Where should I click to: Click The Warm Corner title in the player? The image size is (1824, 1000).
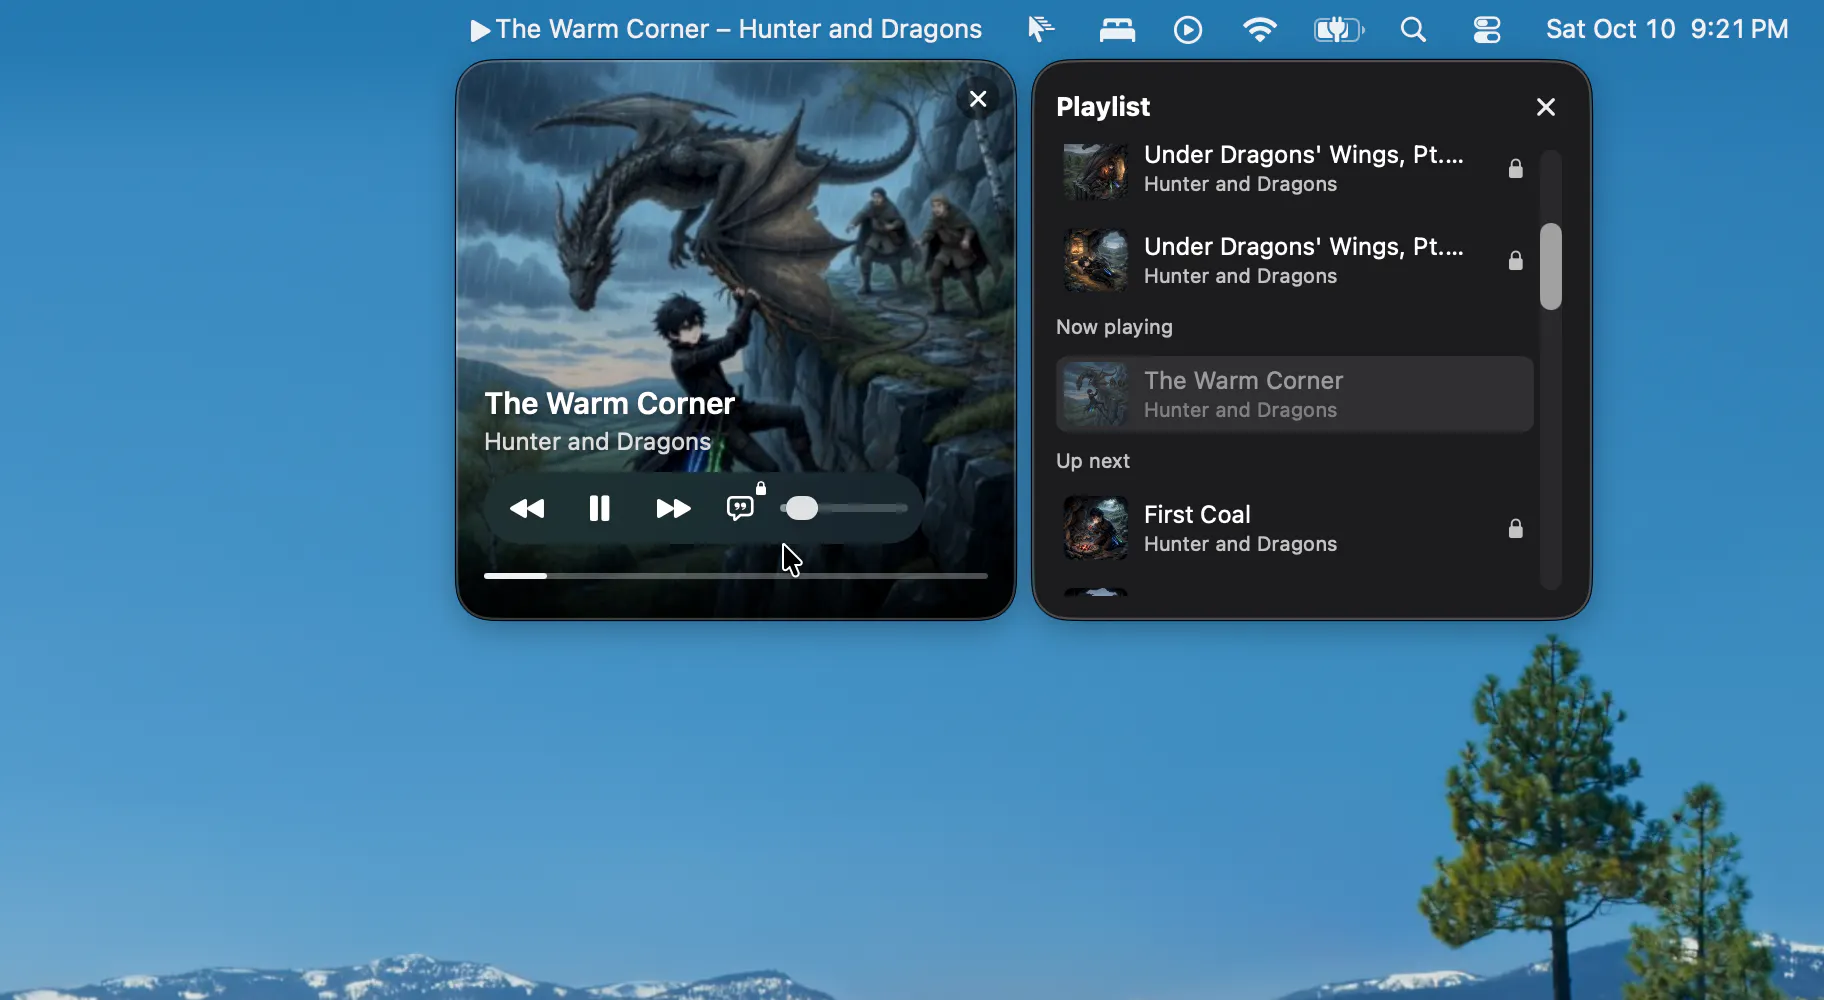610,404
